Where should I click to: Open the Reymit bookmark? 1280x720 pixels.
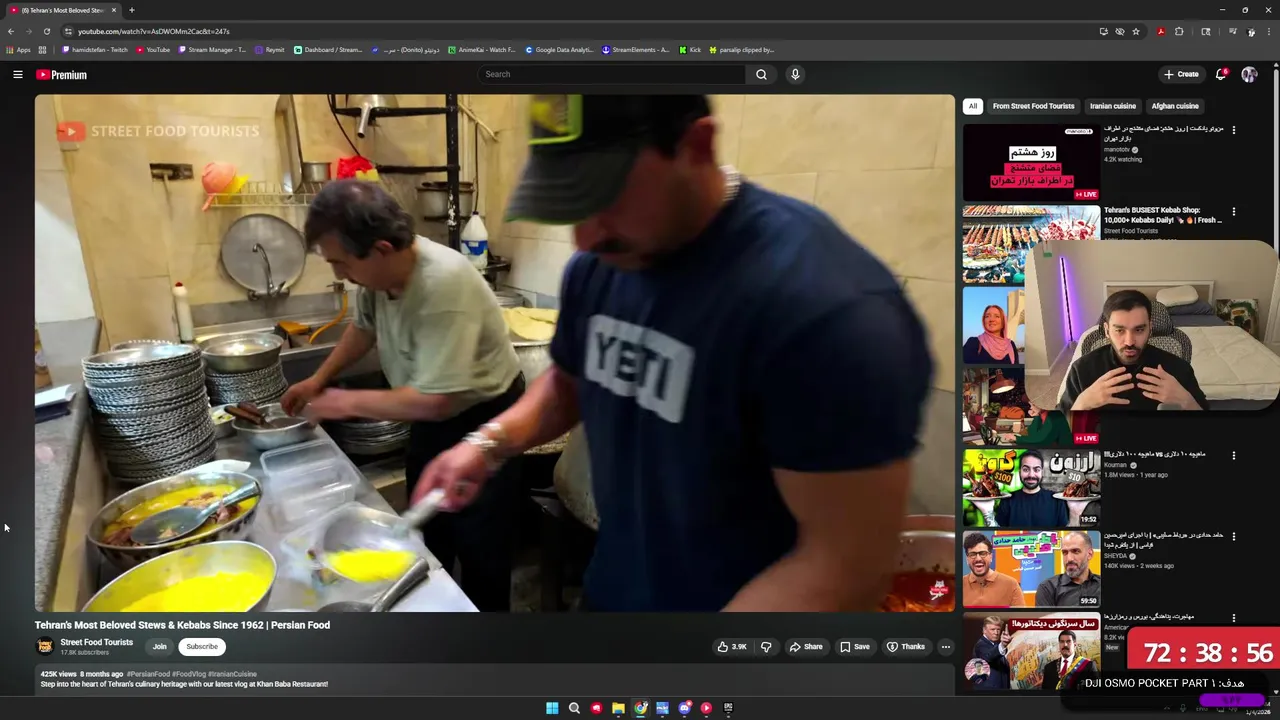click(270, 50)
